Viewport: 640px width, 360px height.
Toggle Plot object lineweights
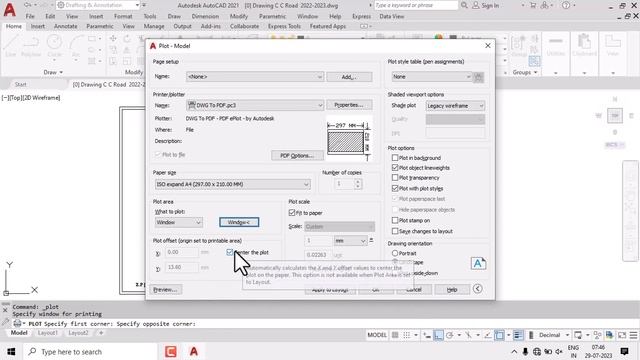click(395, 168)
